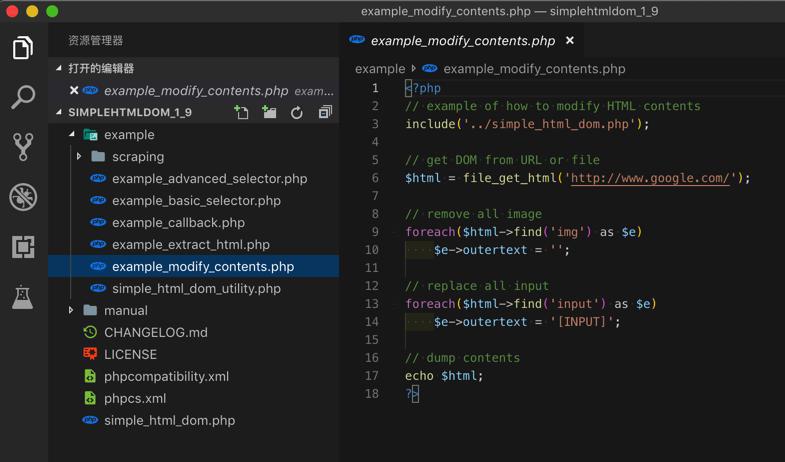The image size is (785, 462).
Task: Click the New File icon in explorer header
Action: 241,113
